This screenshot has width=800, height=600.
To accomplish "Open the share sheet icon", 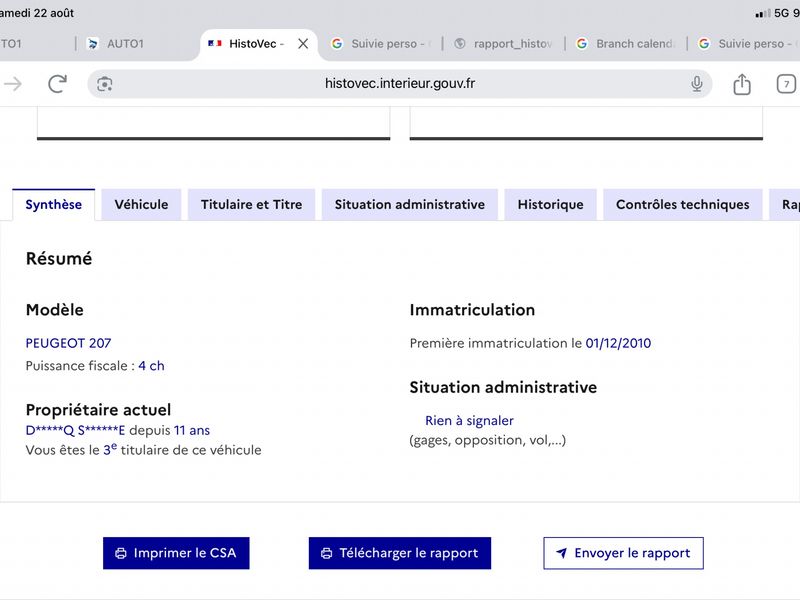I will click(742, 84).
